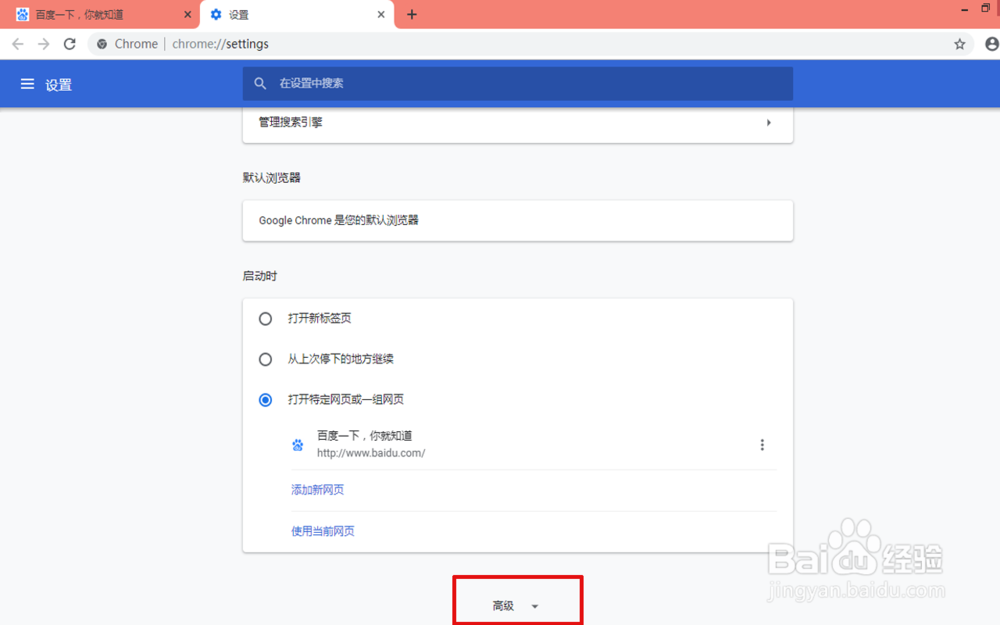Click the 在设置中搜索 search field

click(x=518, y=84)
